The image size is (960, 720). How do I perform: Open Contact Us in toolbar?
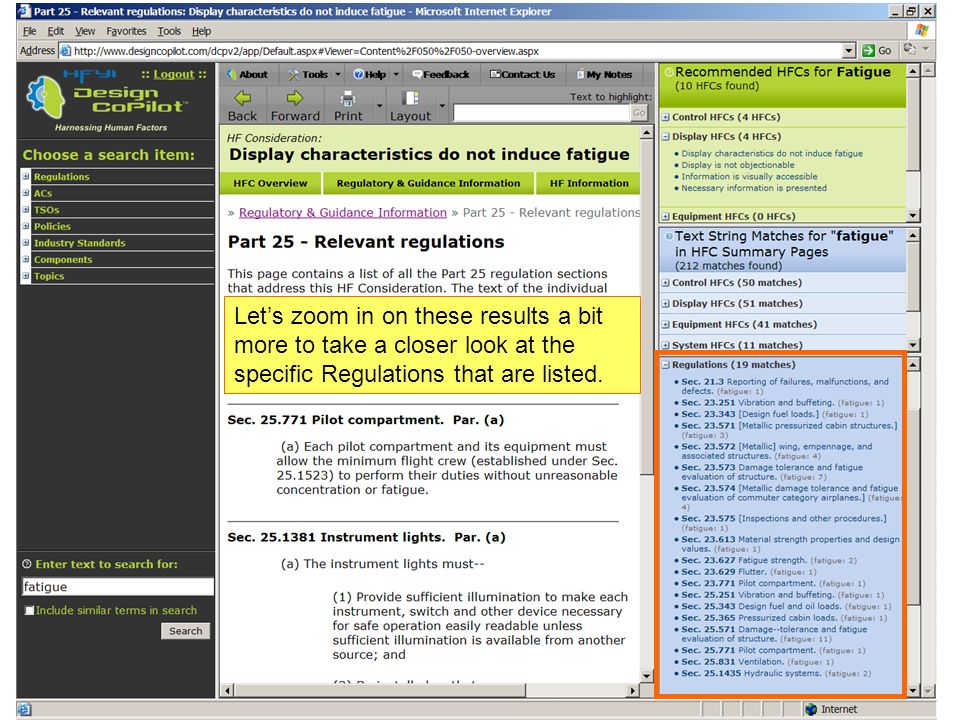(522, 74)
